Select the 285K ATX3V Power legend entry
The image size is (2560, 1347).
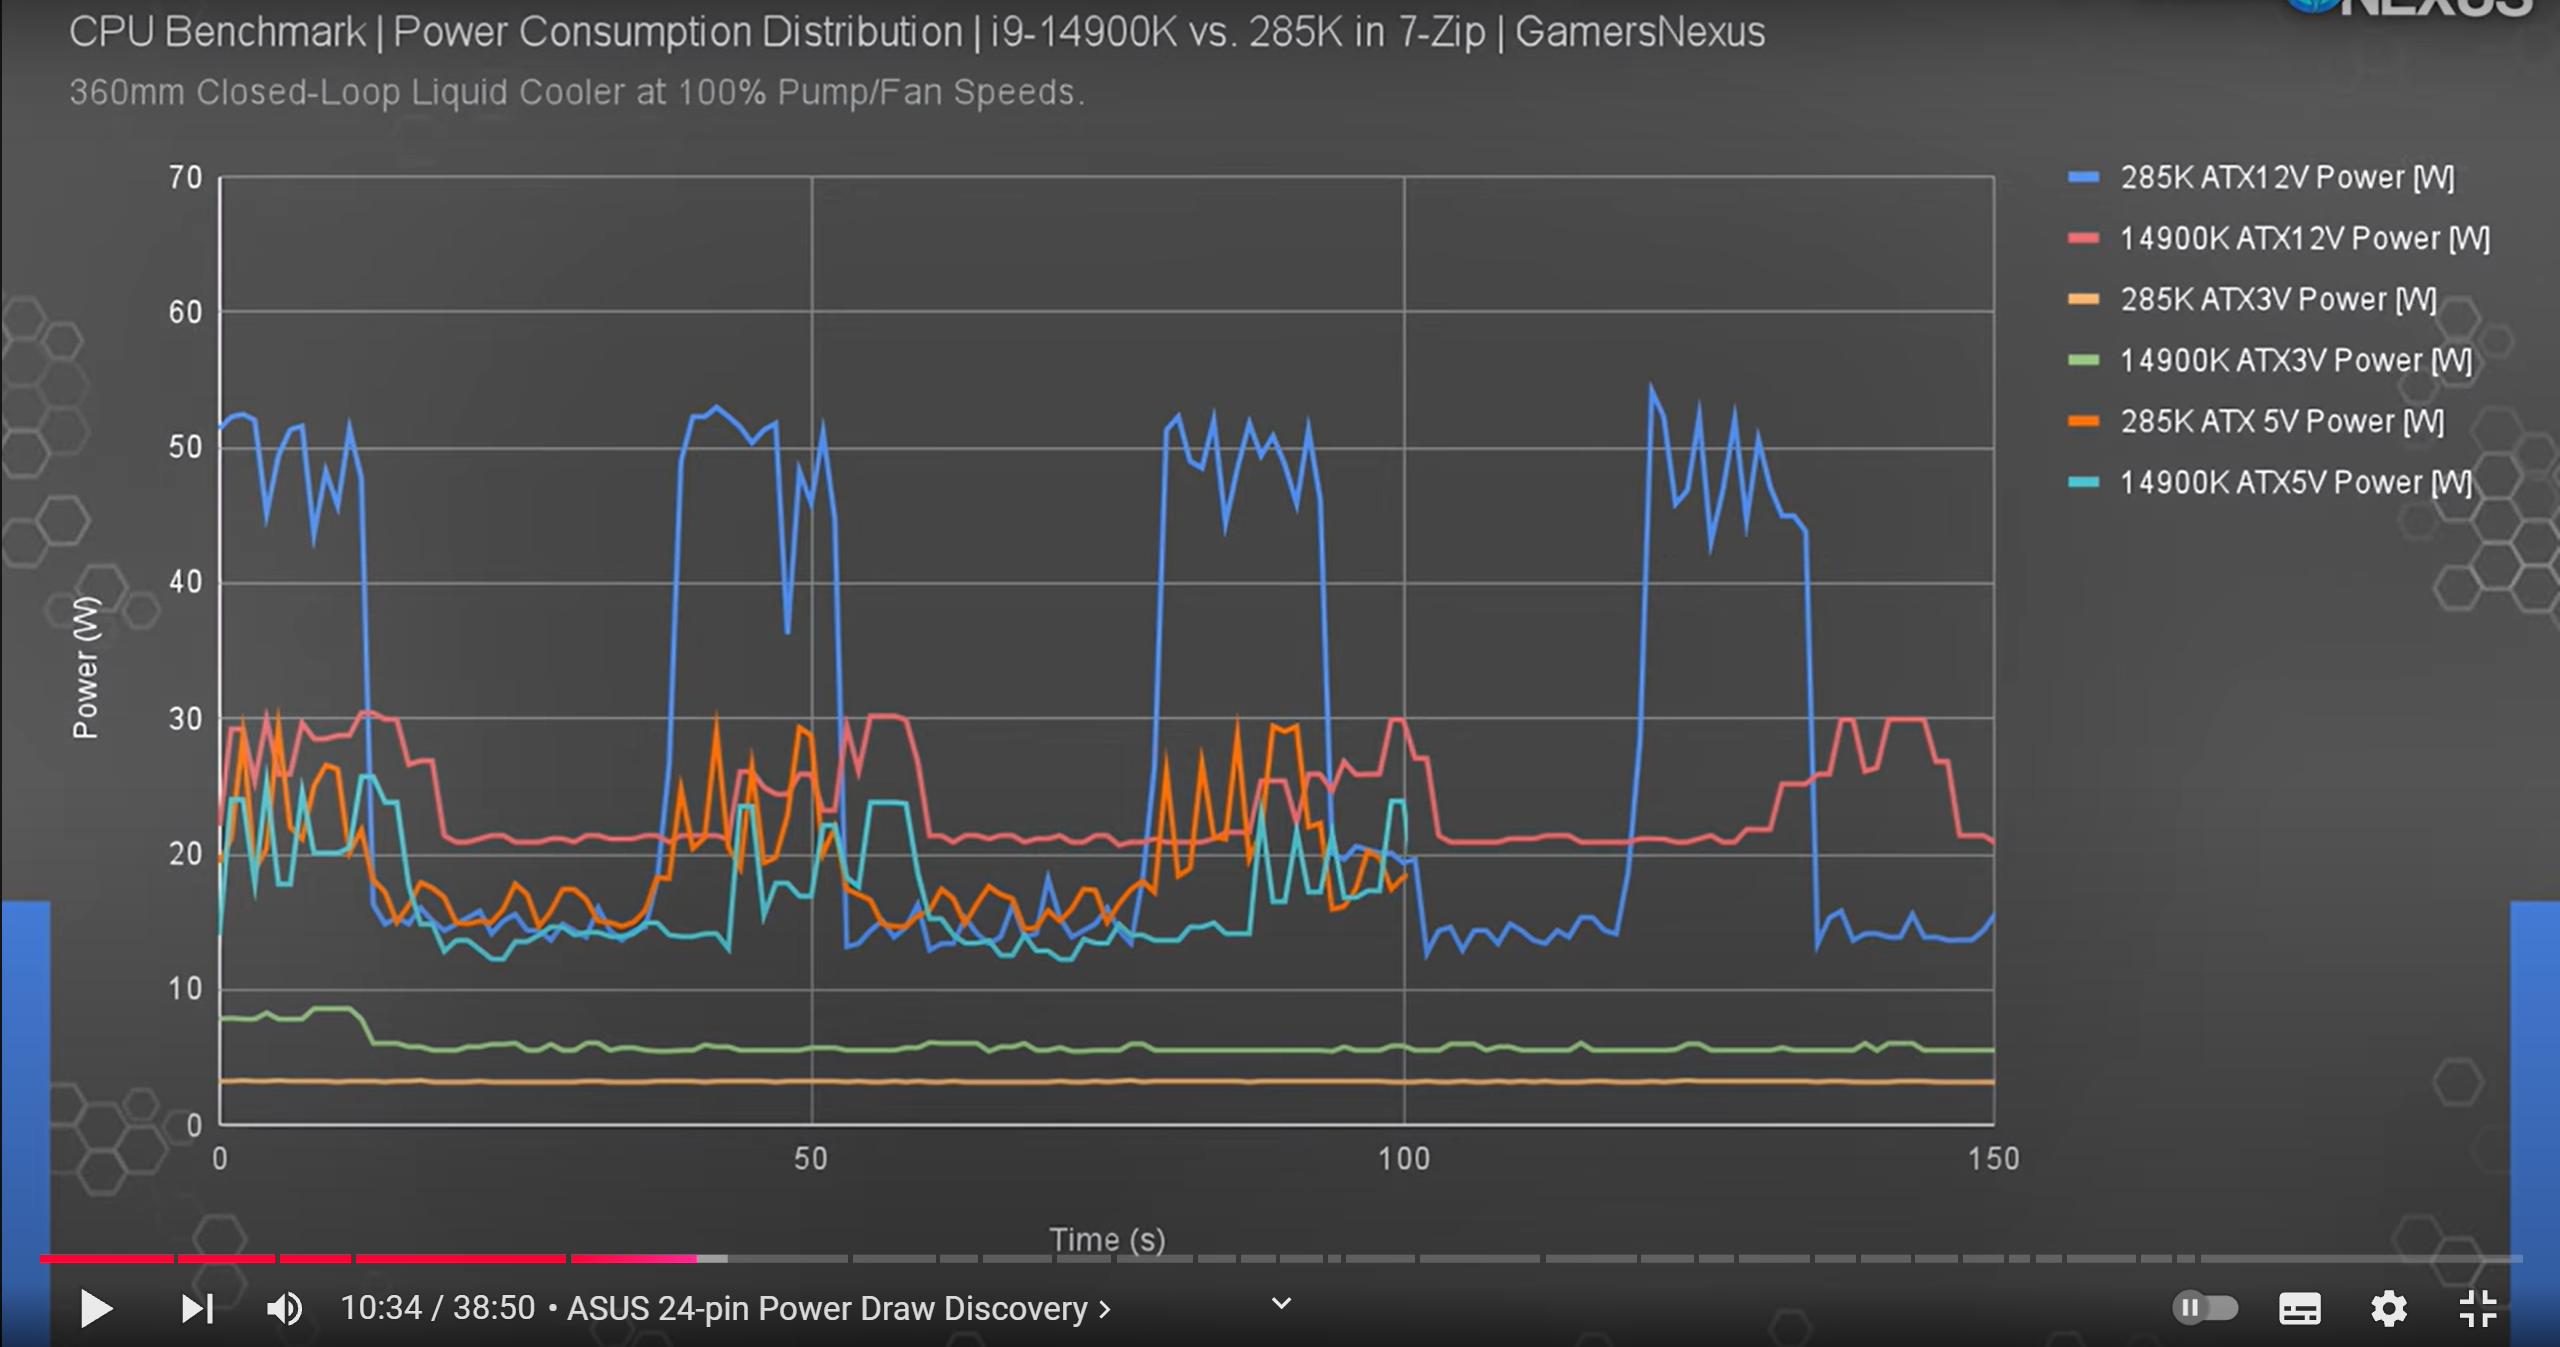point(2278,299)
